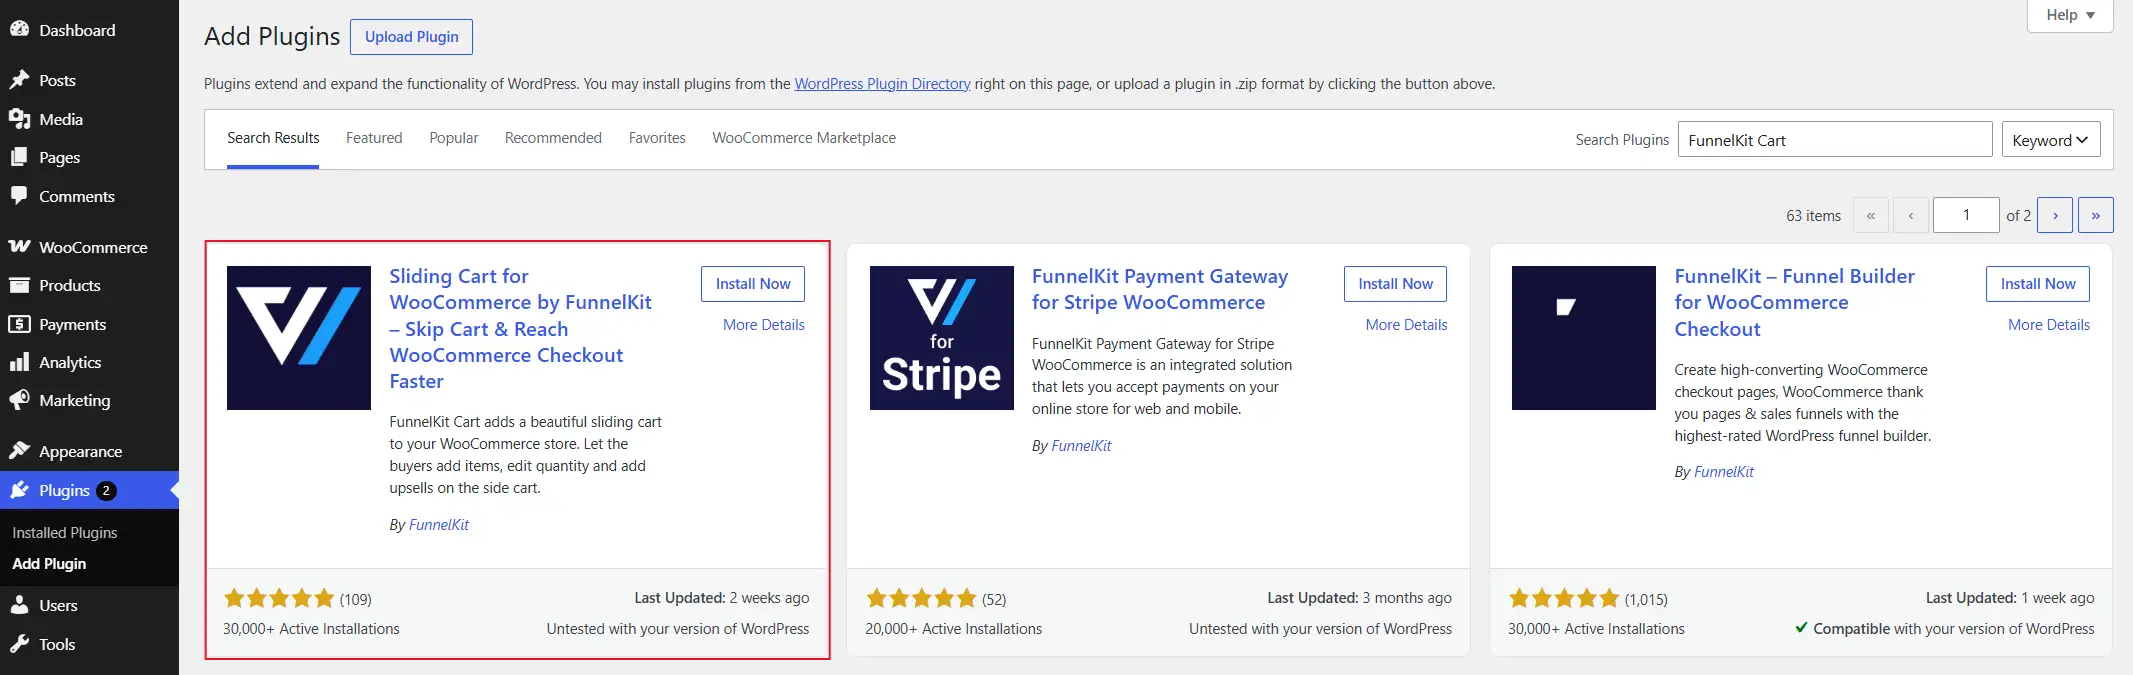Viewport: 2133px width, 675px height.
Task: Switch to the Featured tab
Action: coord(374,138)
